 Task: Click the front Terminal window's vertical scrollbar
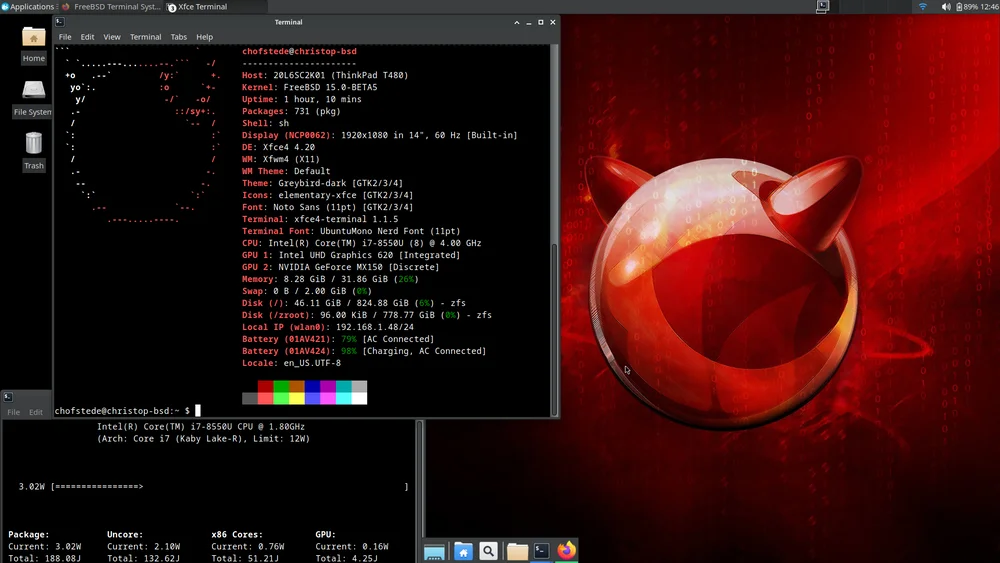pos(554,231)
